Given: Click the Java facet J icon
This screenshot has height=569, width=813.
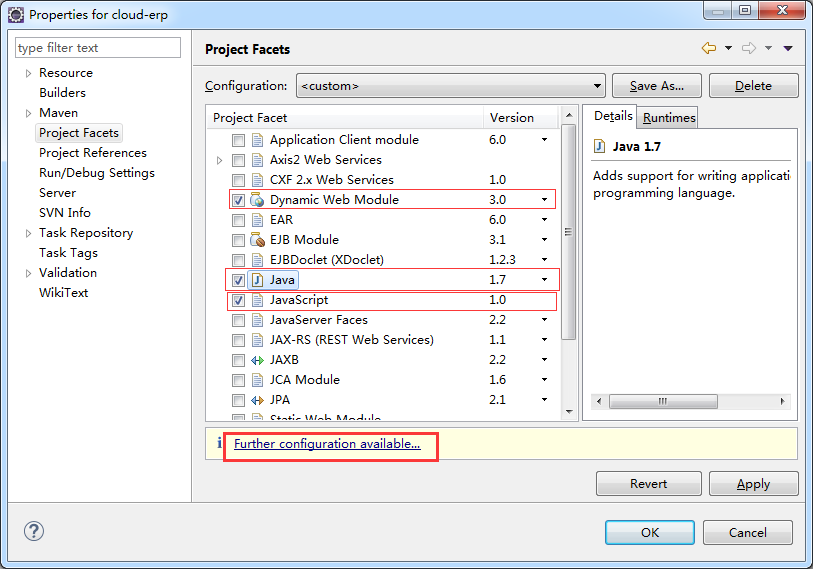Looking at the screenshot, I should (x=257, y=280).
